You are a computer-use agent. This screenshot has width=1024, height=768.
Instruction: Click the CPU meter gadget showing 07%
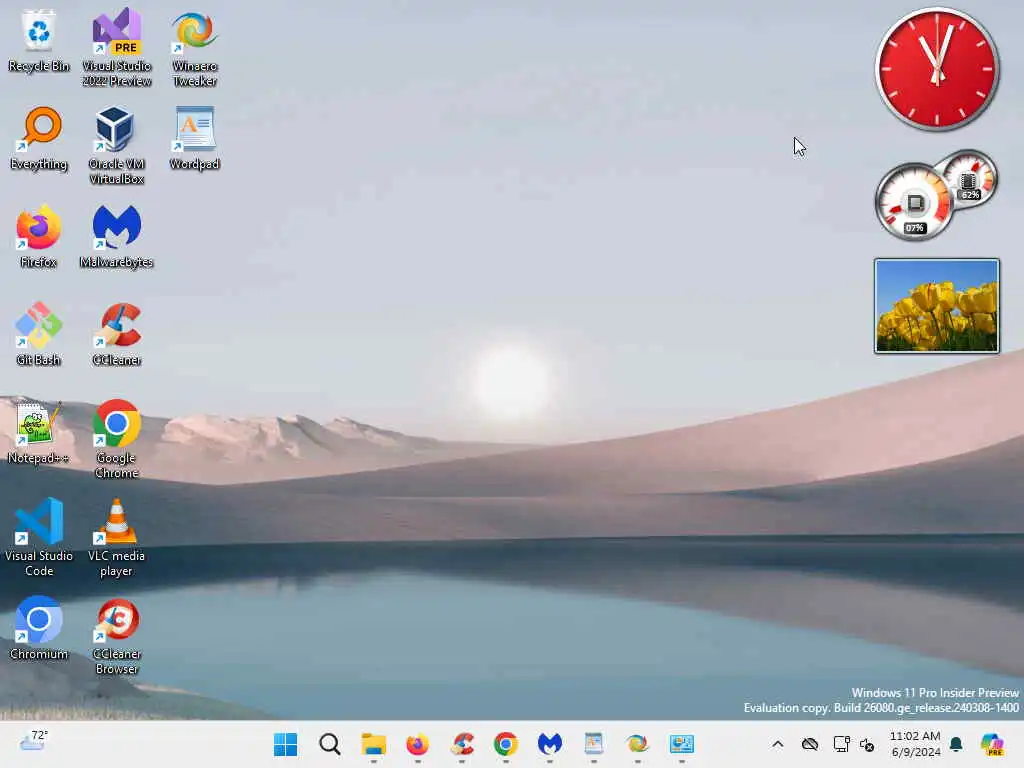pyautogui.click(x=914, y=203)
